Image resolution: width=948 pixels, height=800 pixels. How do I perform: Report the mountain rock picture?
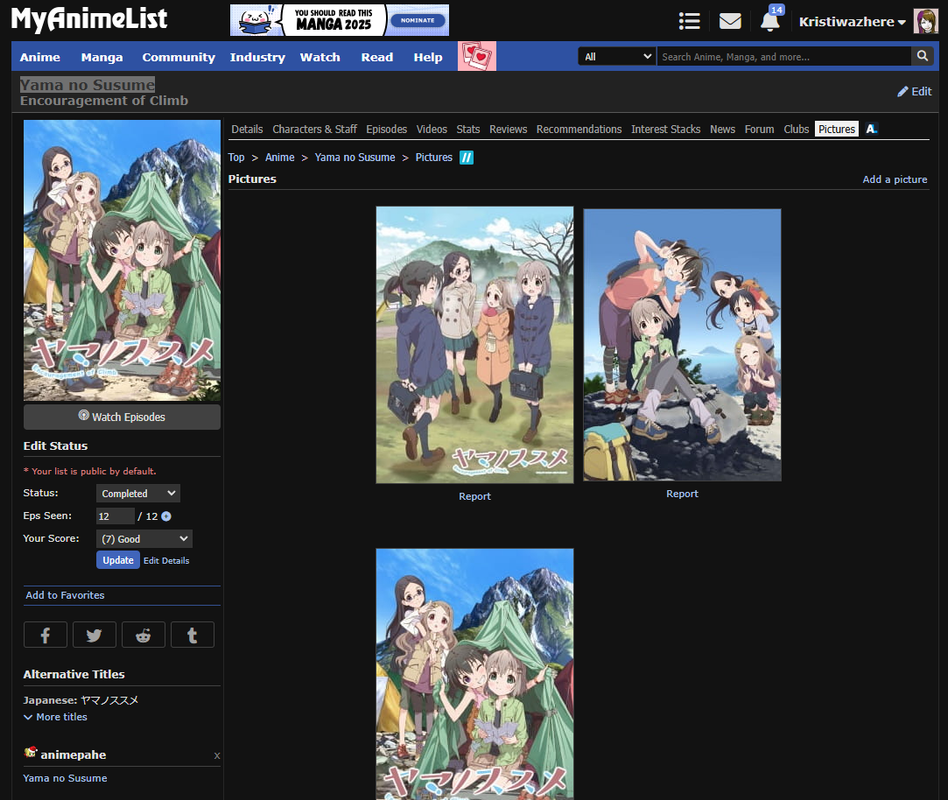(682, 494)
